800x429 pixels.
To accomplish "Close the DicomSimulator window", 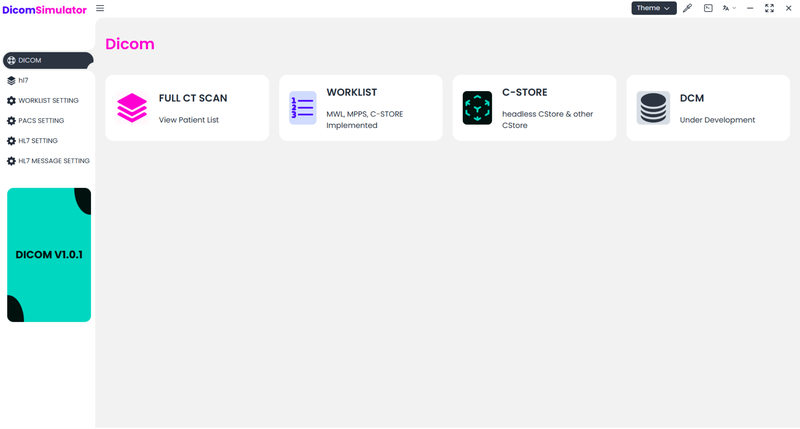I will click(788, 8).
